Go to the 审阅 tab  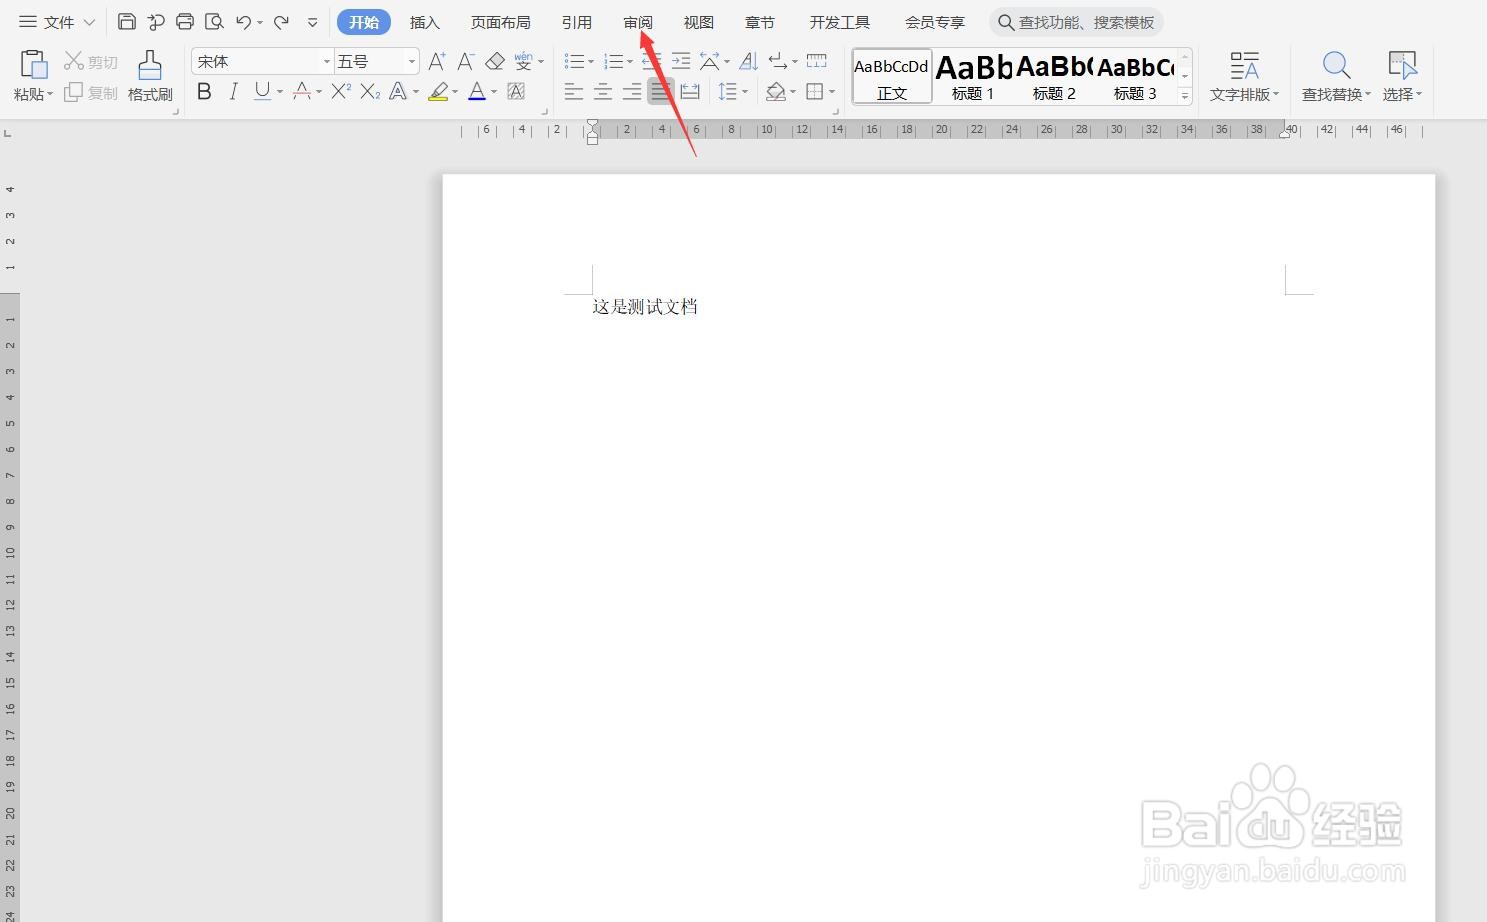pyautogui.click(x=638, y=22)
